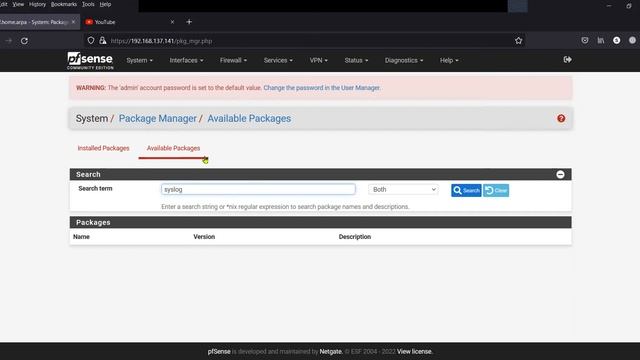Screen dimensions: 640x360
Task: Click the Description column header
Action: 355,237
